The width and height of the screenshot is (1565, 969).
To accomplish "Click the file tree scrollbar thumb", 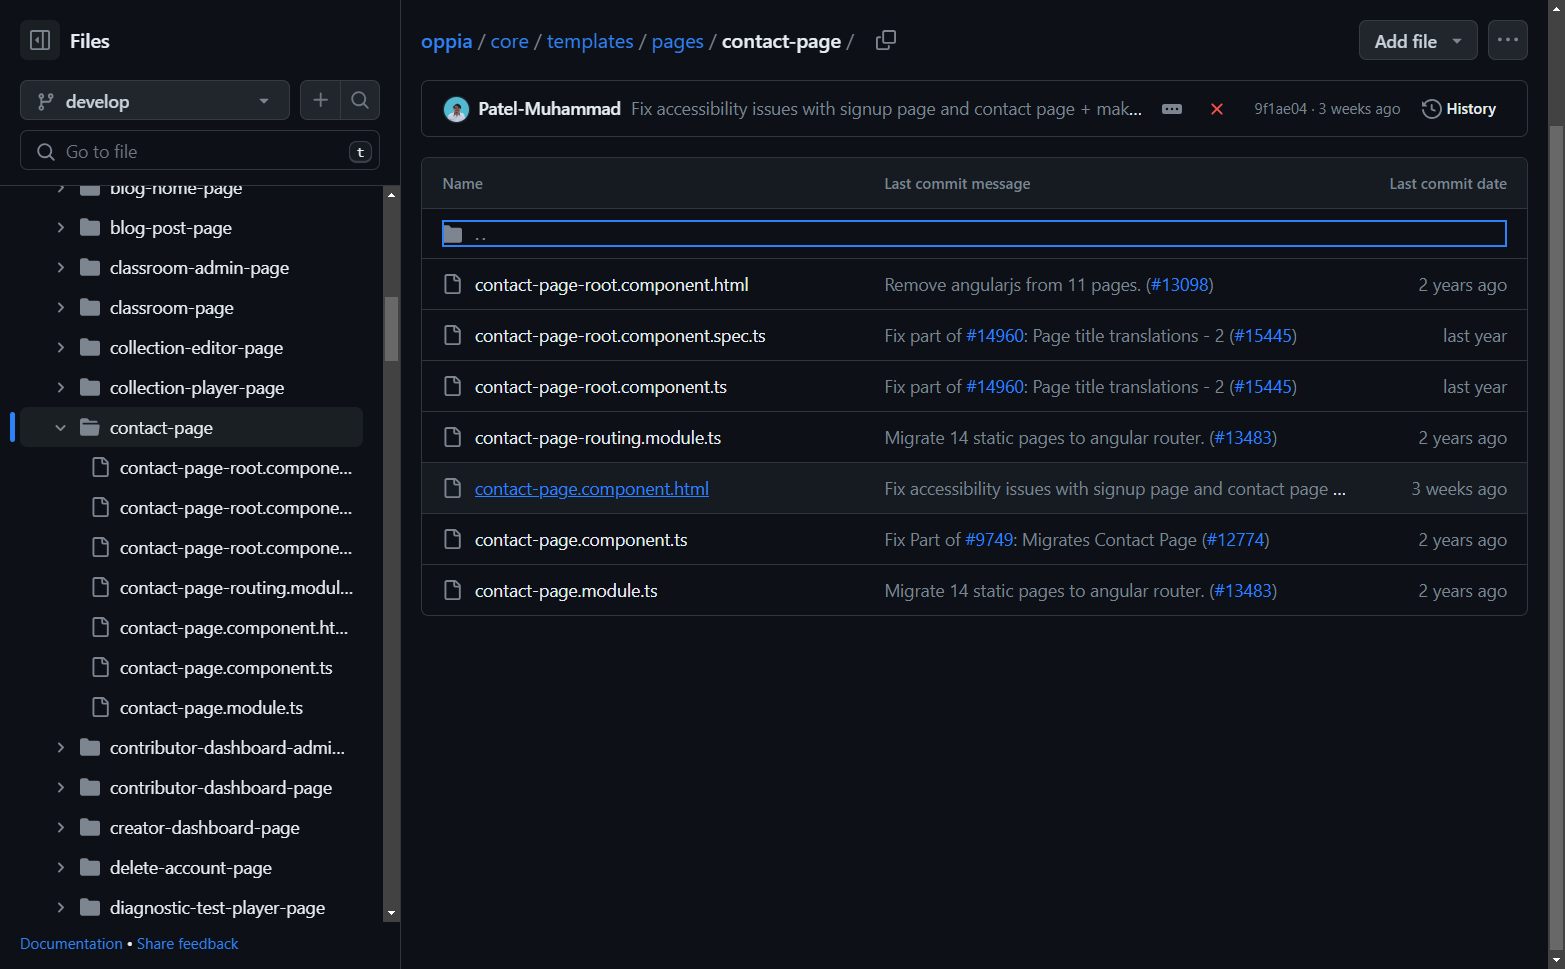I will click(391, 329).
